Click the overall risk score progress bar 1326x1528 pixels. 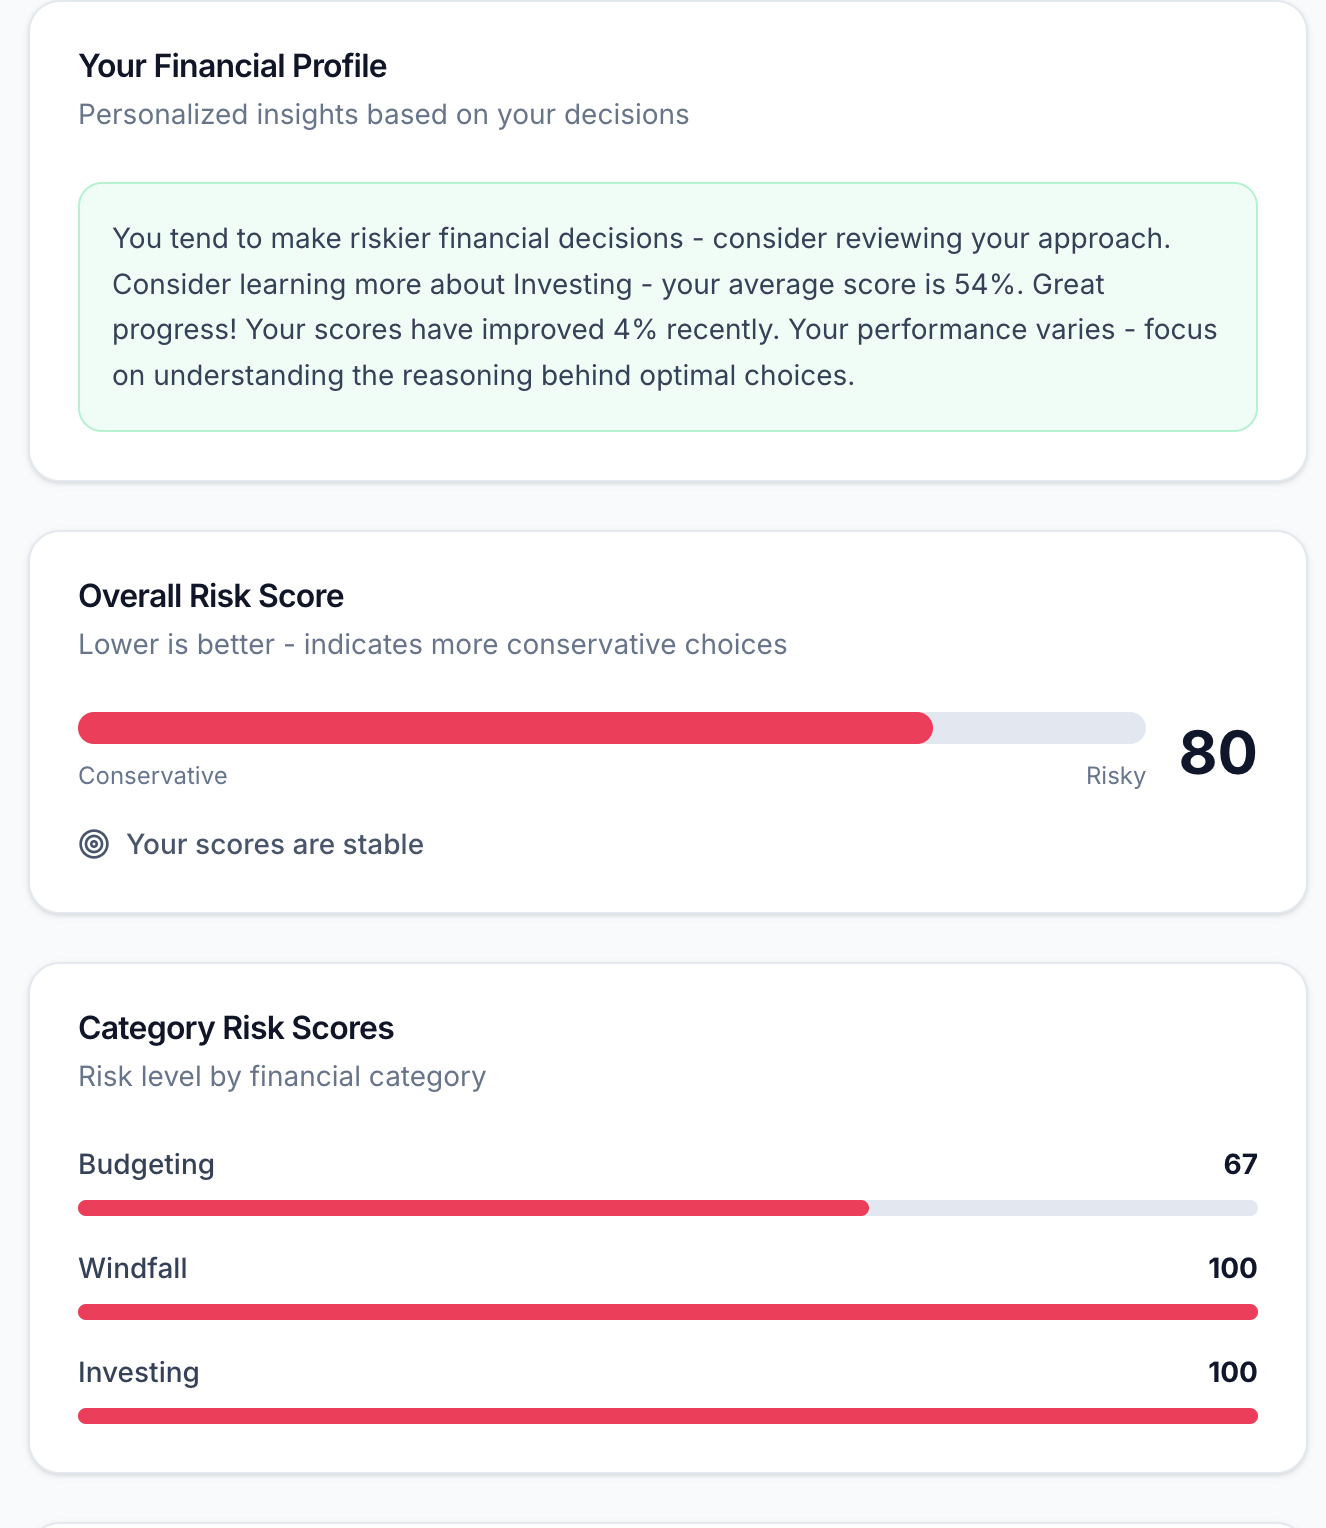611,728
